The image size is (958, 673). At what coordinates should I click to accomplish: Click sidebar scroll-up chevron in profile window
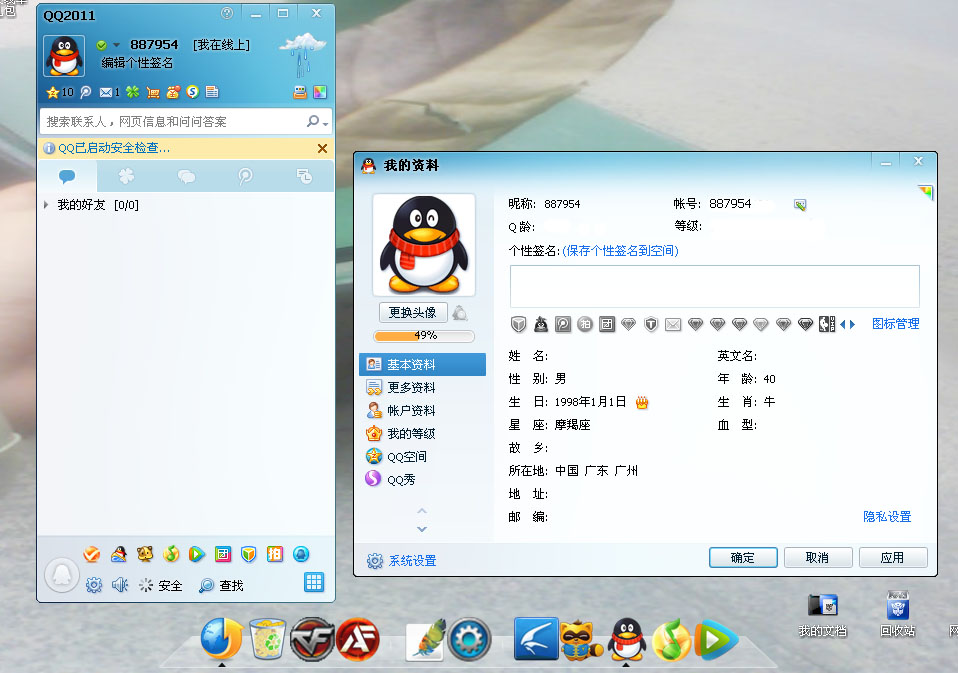tap(422, 511)
